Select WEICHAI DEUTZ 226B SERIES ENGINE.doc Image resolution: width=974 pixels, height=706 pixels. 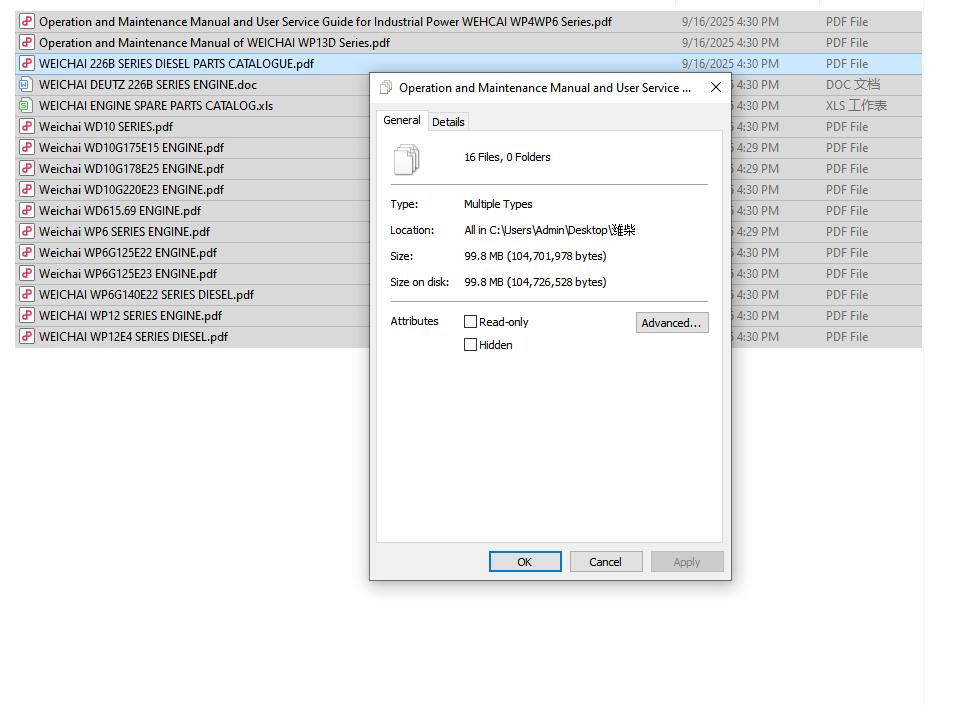tap(148, 84)
